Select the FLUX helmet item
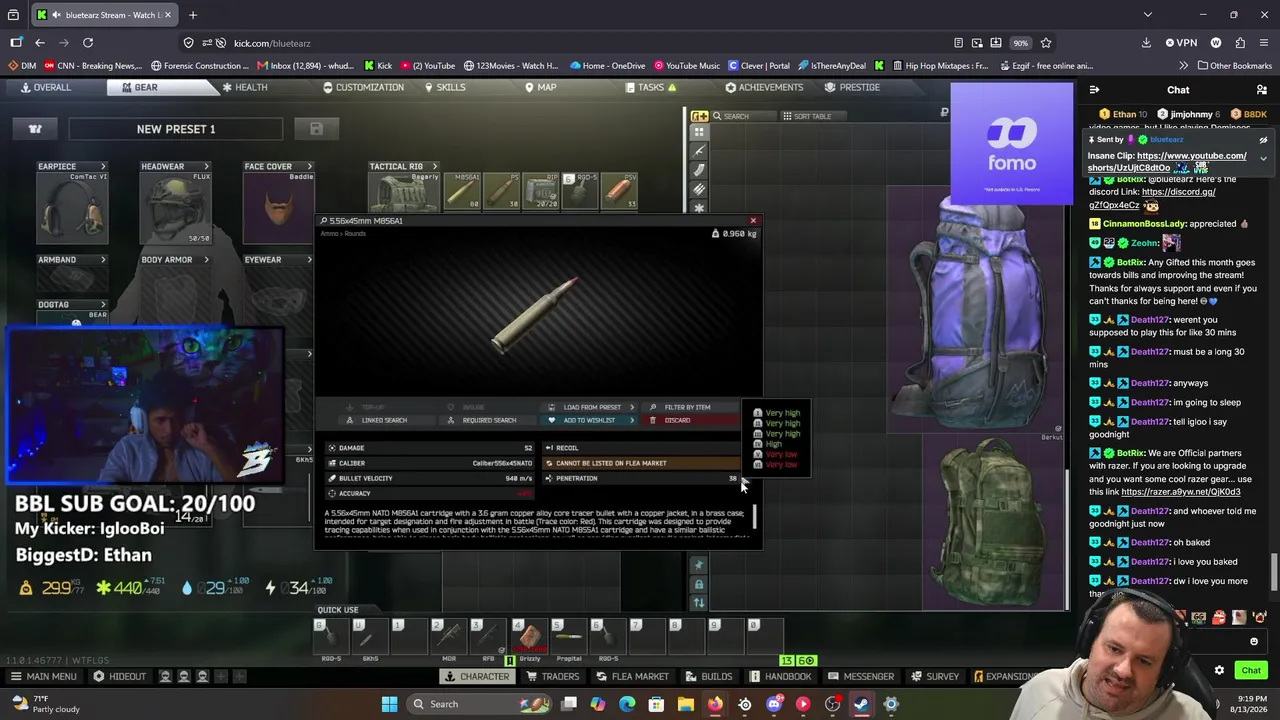Screen dimensions: 1280x720 tap(175, 208)
